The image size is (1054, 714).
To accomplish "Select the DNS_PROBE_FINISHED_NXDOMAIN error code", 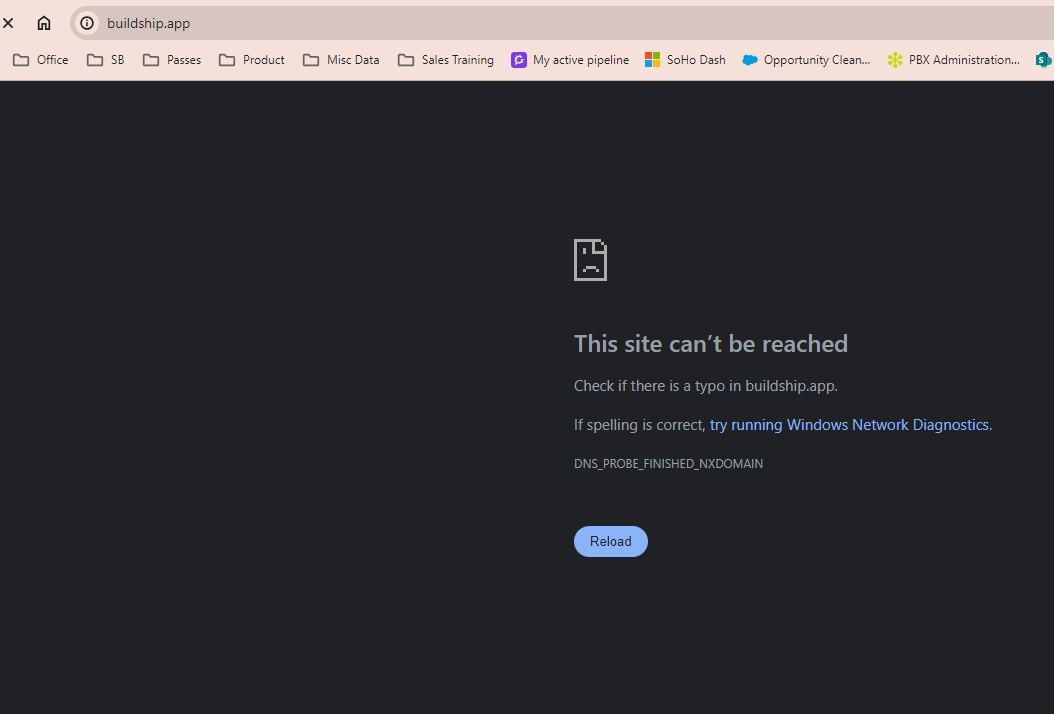I will [668, 464].
